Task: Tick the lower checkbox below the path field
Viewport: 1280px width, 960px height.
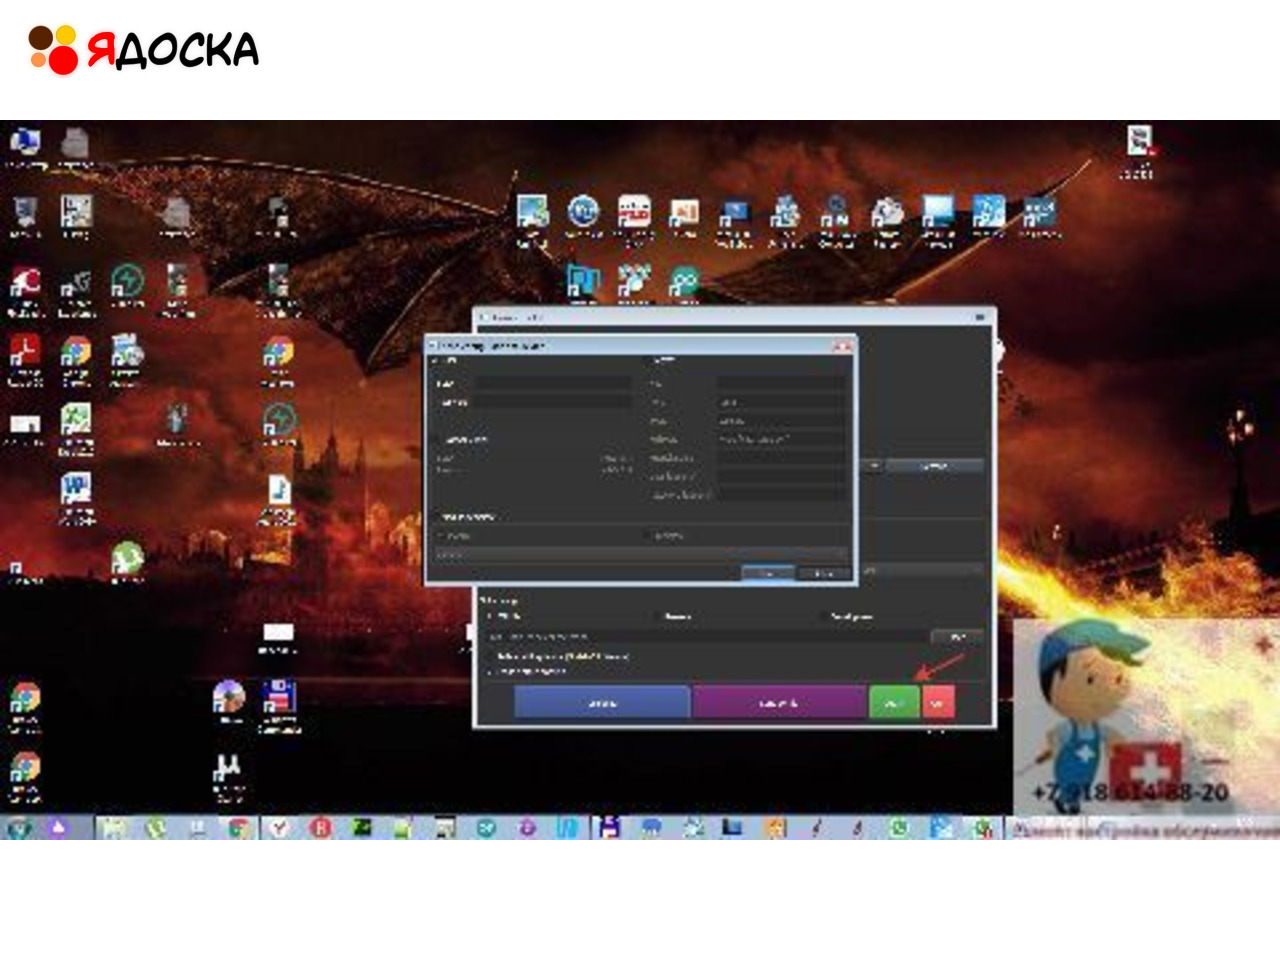Action: coord(492,671)
